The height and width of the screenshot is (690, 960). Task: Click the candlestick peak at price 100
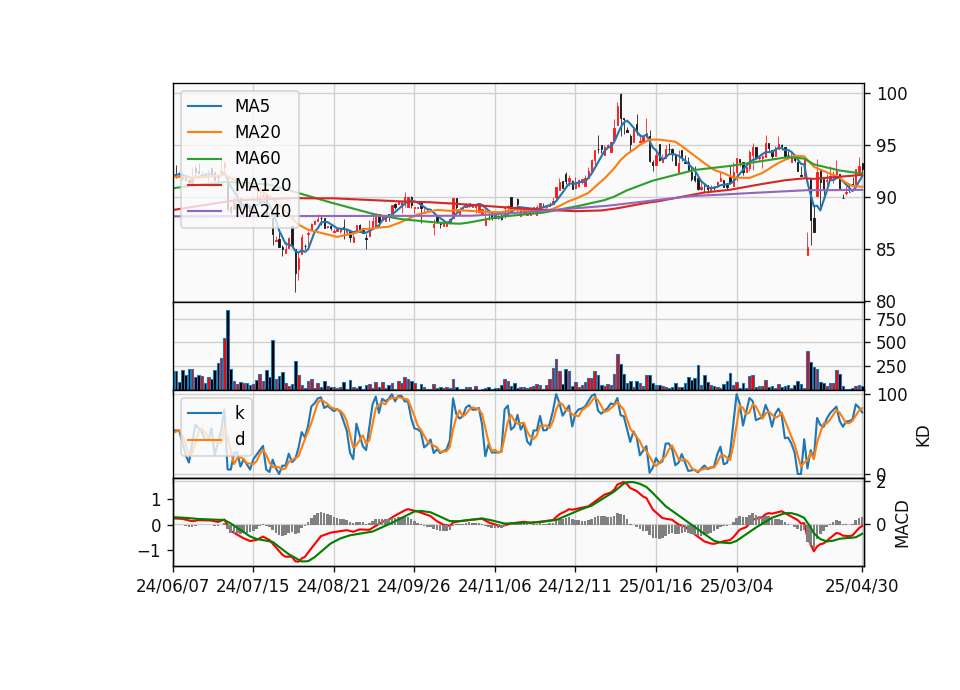[620, 107]
